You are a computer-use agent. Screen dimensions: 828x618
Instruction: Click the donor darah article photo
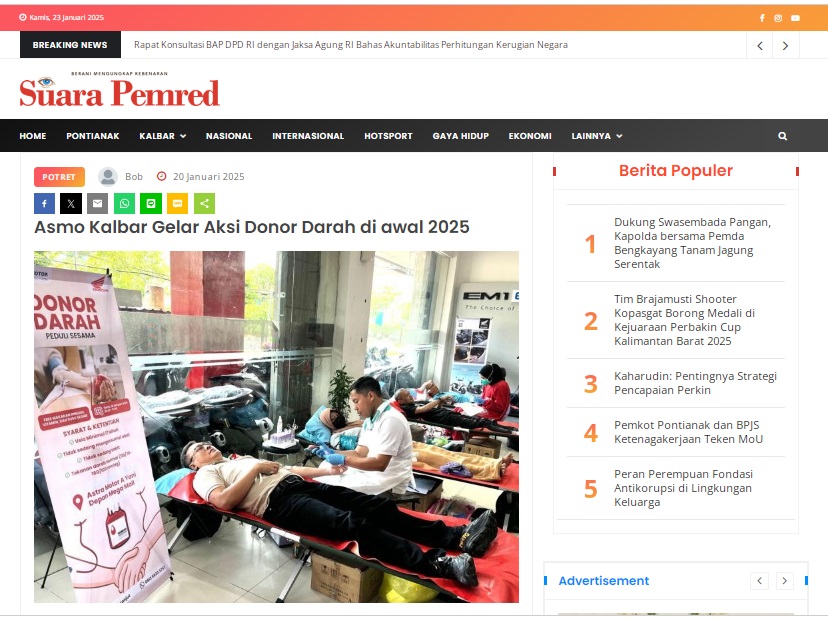click(x=276, y=427)
